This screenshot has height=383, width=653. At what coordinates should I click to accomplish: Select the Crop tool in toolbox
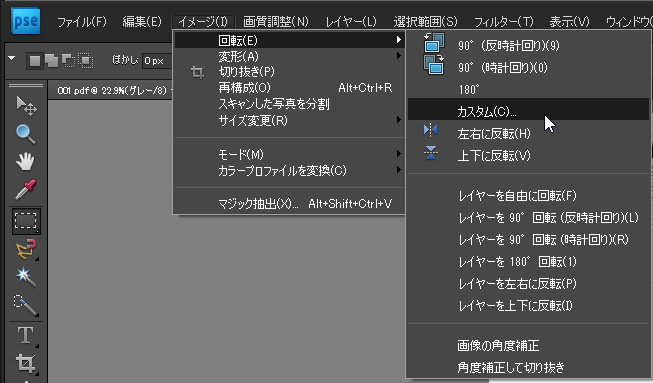[x=25, y=363]
